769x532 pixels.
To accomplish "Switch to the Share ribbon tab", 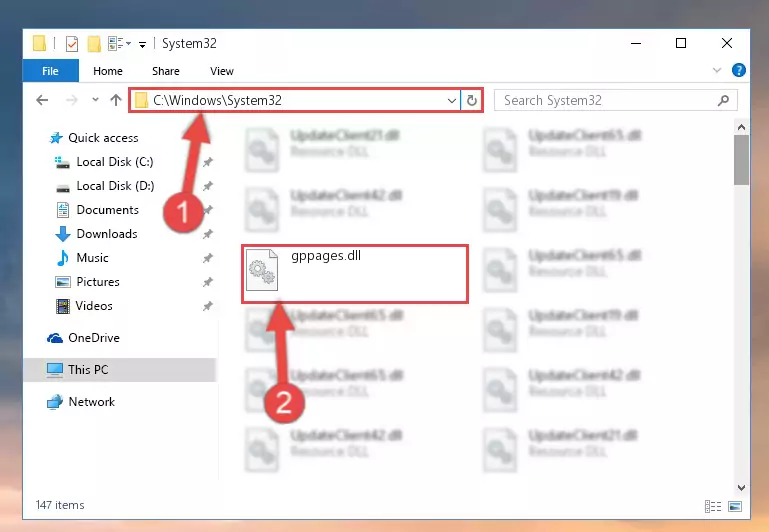I will coord(166,71).
